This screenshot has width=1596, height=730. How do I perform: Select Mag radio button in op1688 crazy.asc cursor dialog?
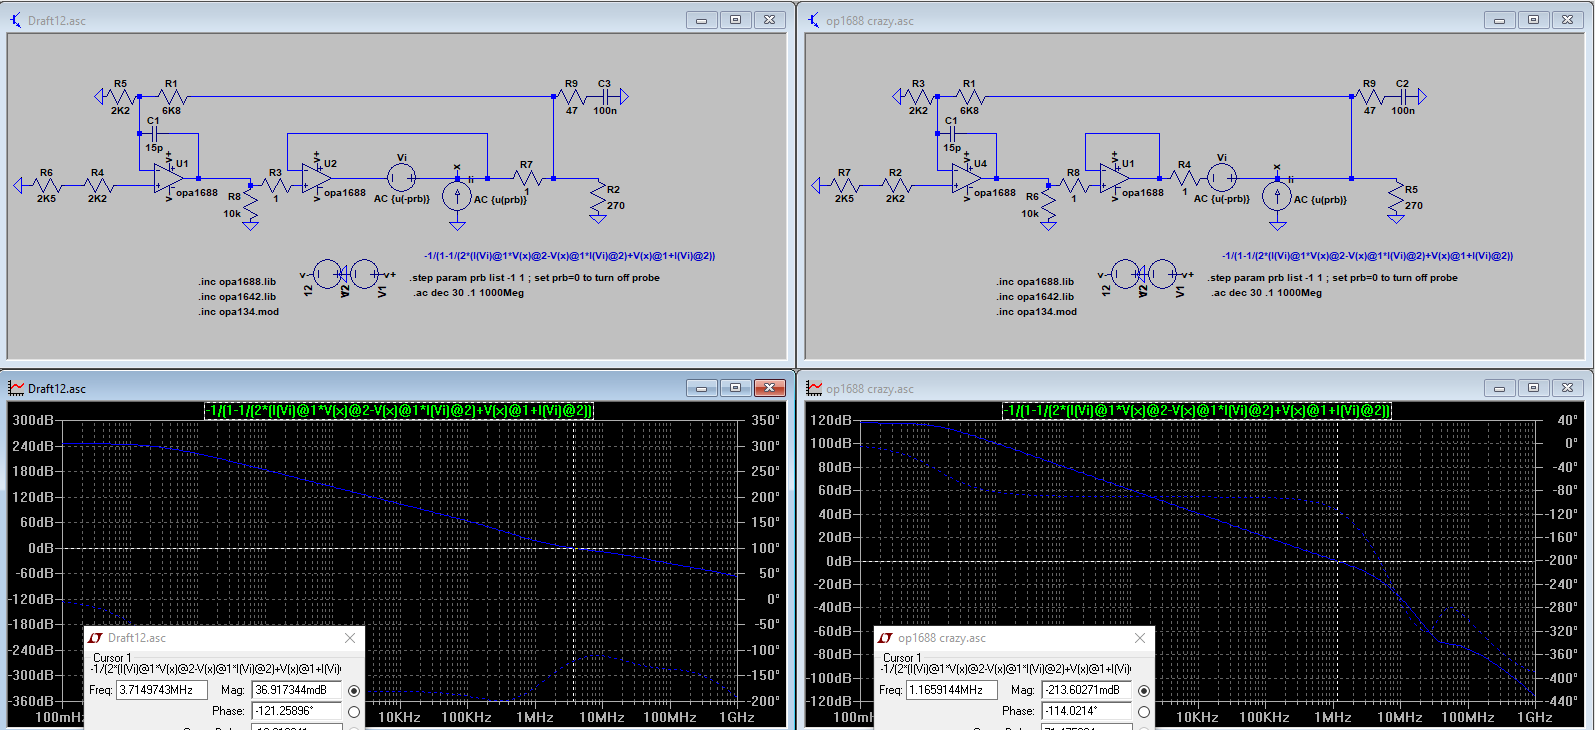click(1143, 691)
